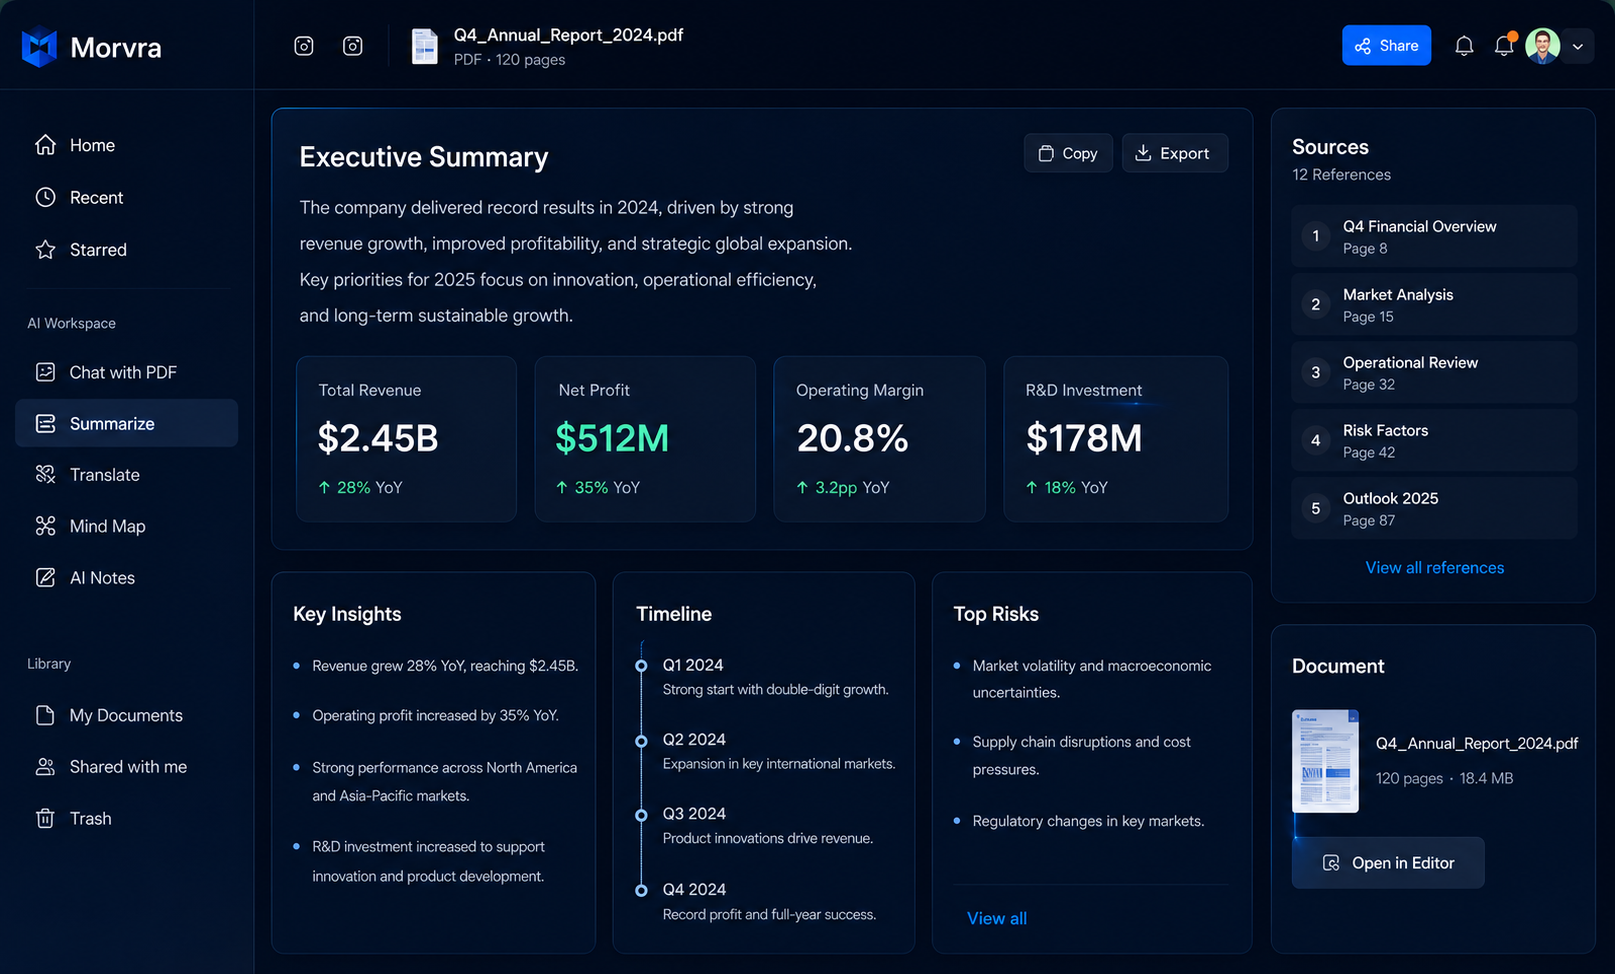Open the user avatar menu
1615x974 pixels.
click(1543, 46)
